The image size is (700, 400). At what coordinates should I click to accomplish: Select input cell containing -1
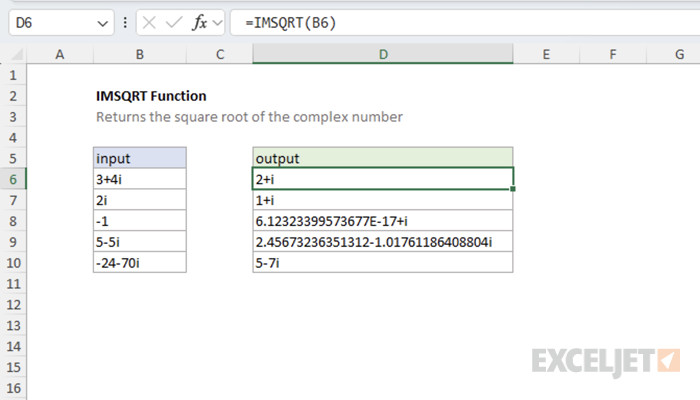point(140,221)
